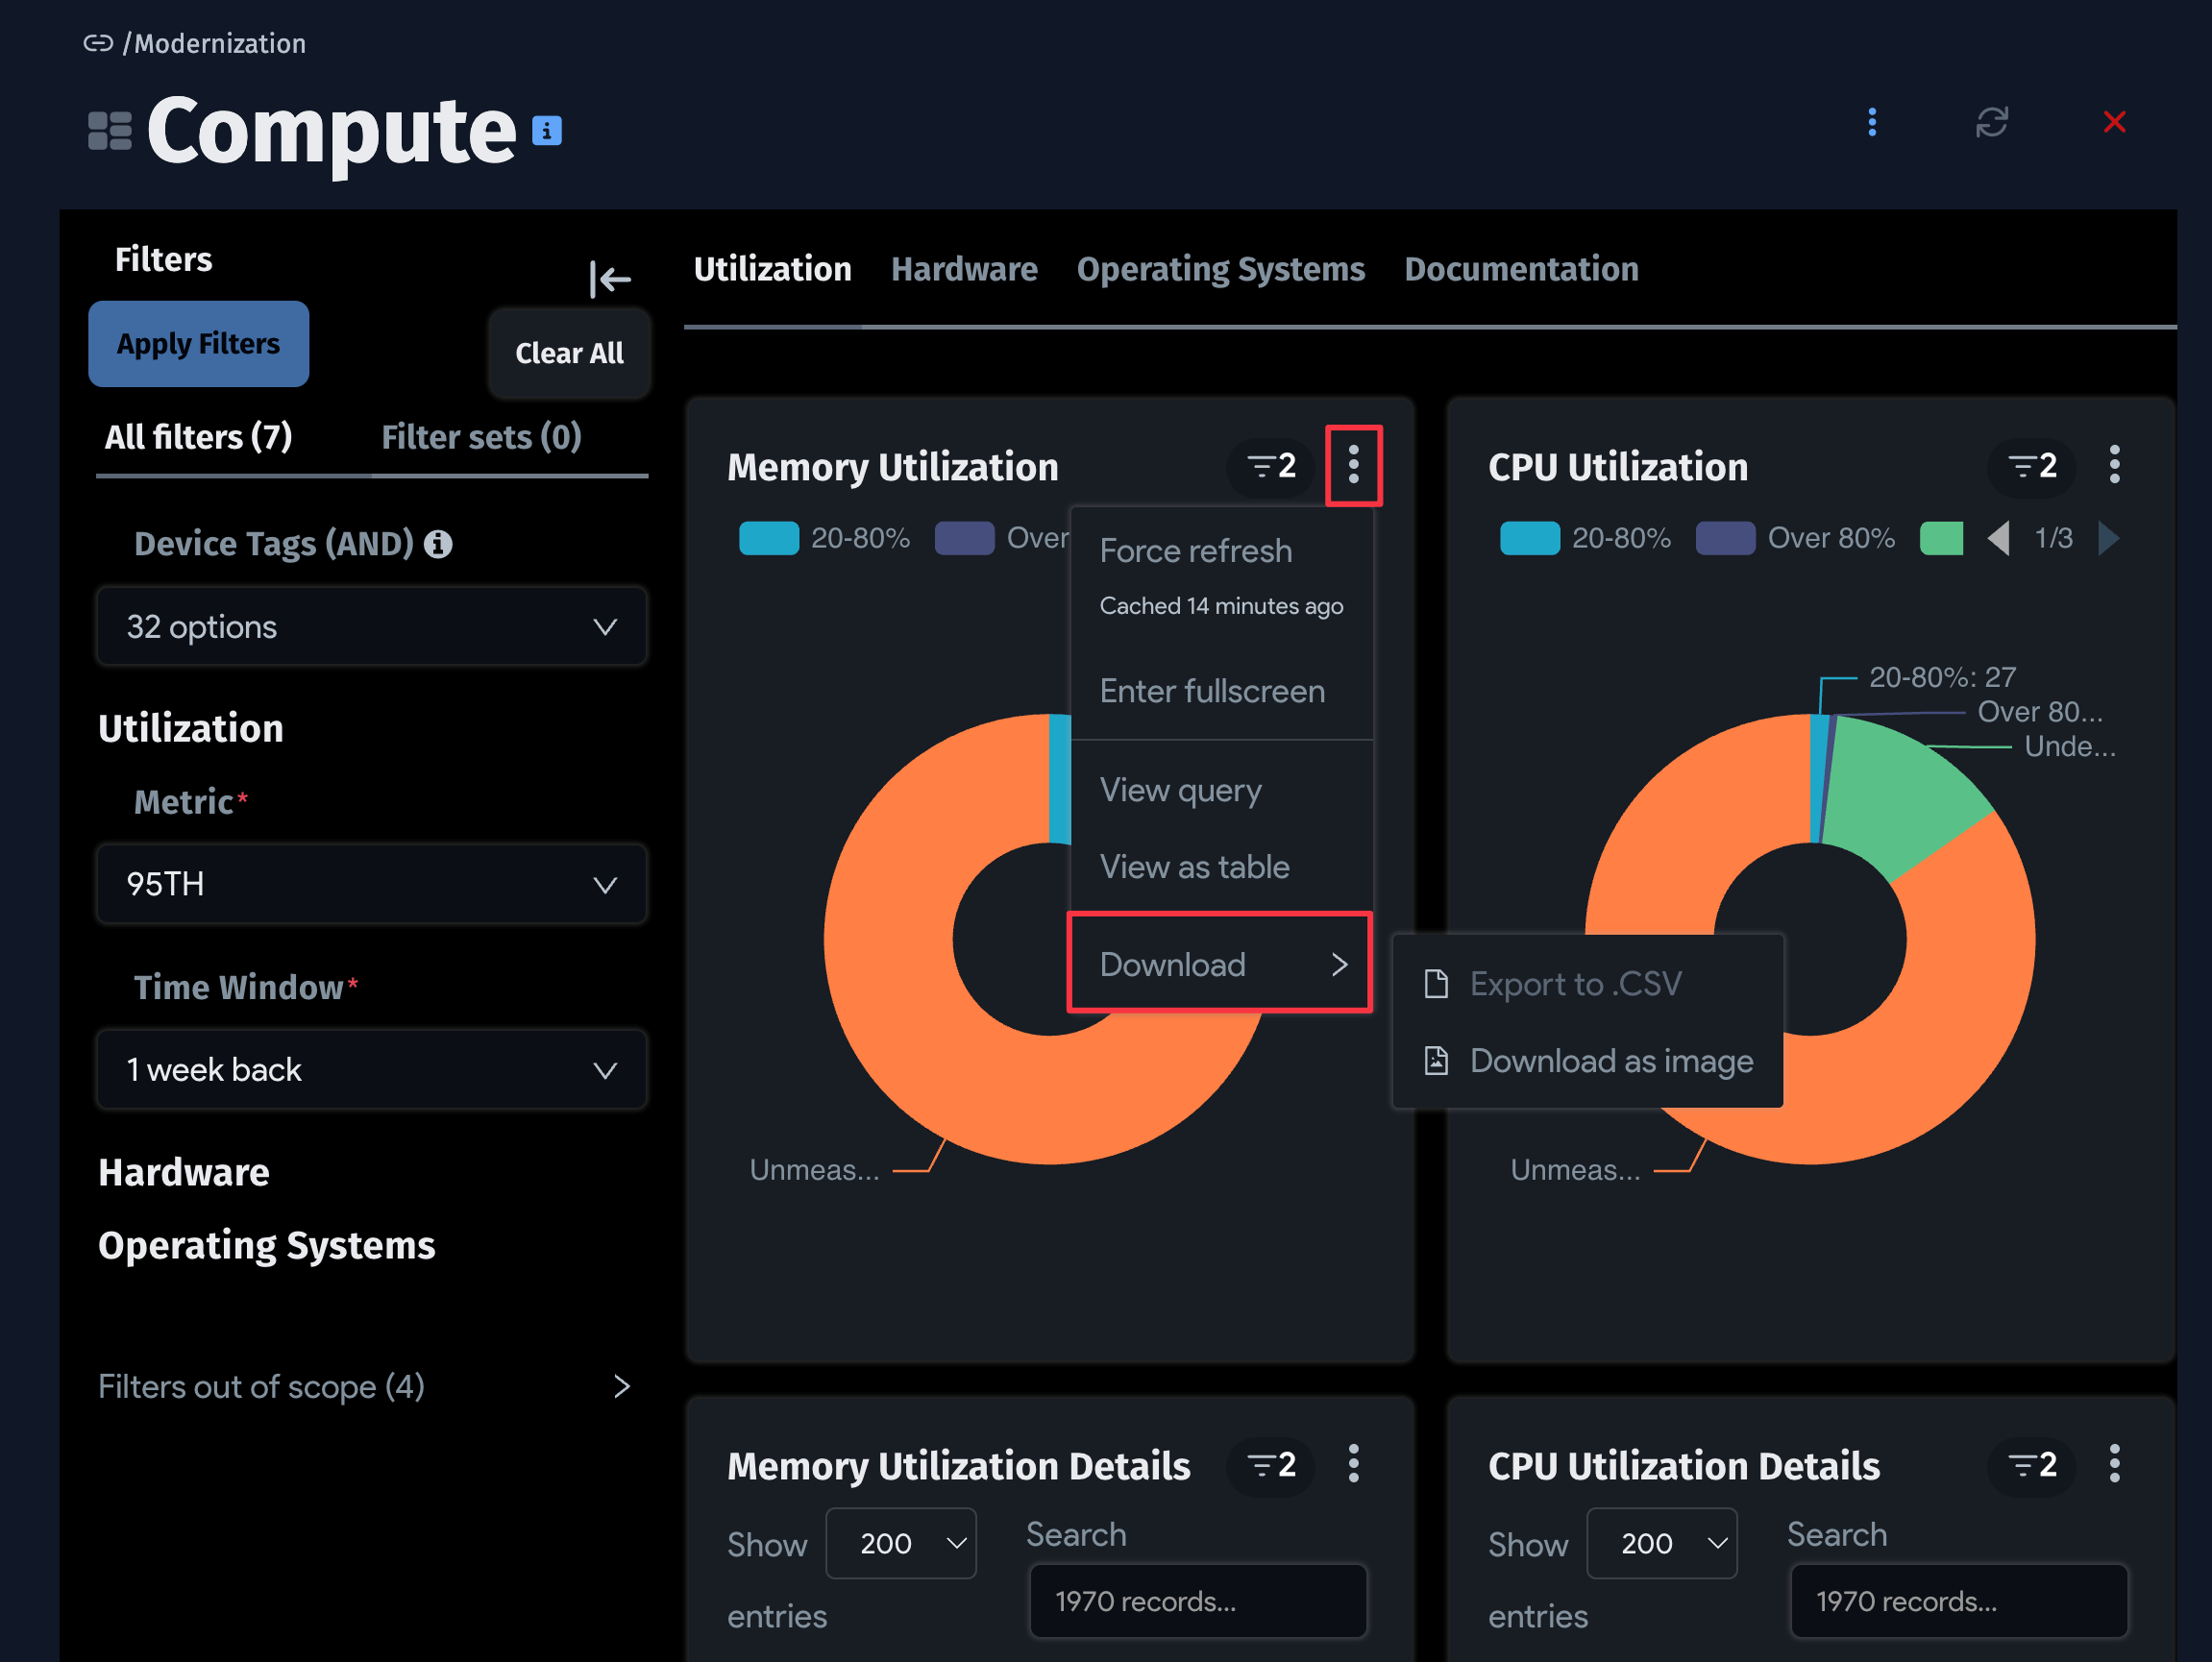Open the Metric dropdown showing 95TH
Screen dimensions: 2212x1662
[370, 884]
